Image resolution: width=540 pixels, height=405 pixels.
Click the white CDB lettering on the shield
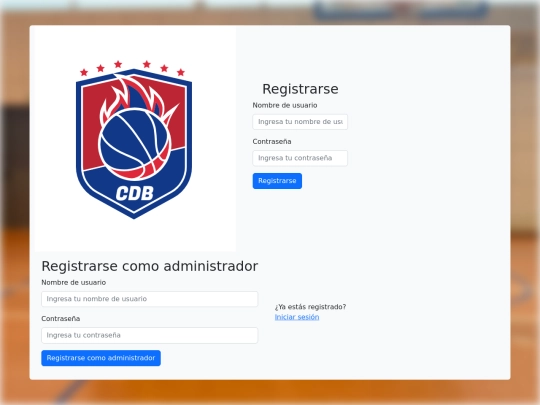pos(135,194)
